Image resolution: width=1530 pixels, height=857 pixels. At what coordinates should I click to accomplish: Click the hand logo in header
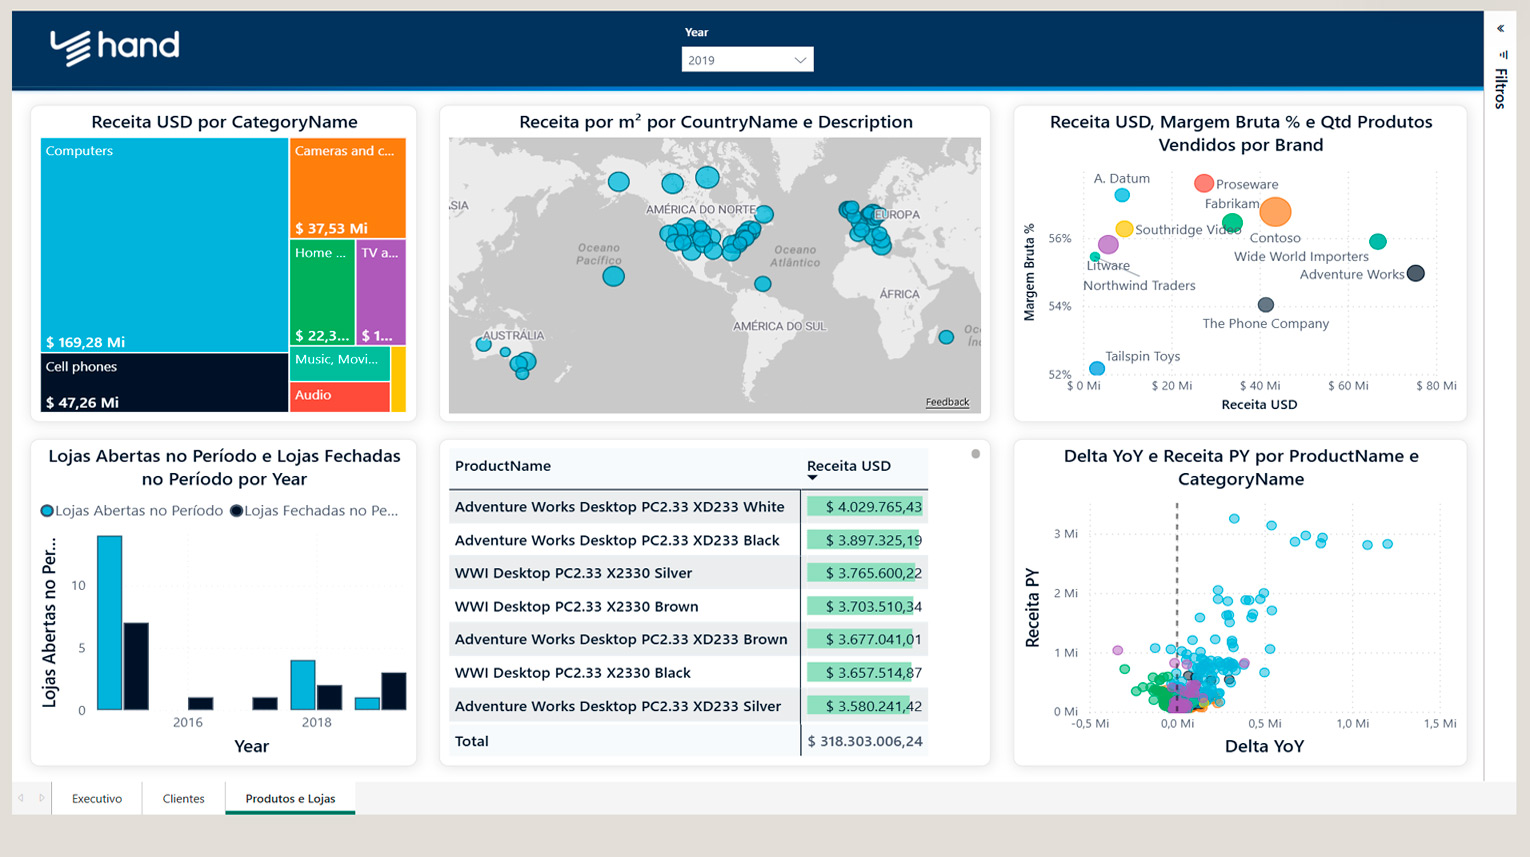tap(115, 46)
